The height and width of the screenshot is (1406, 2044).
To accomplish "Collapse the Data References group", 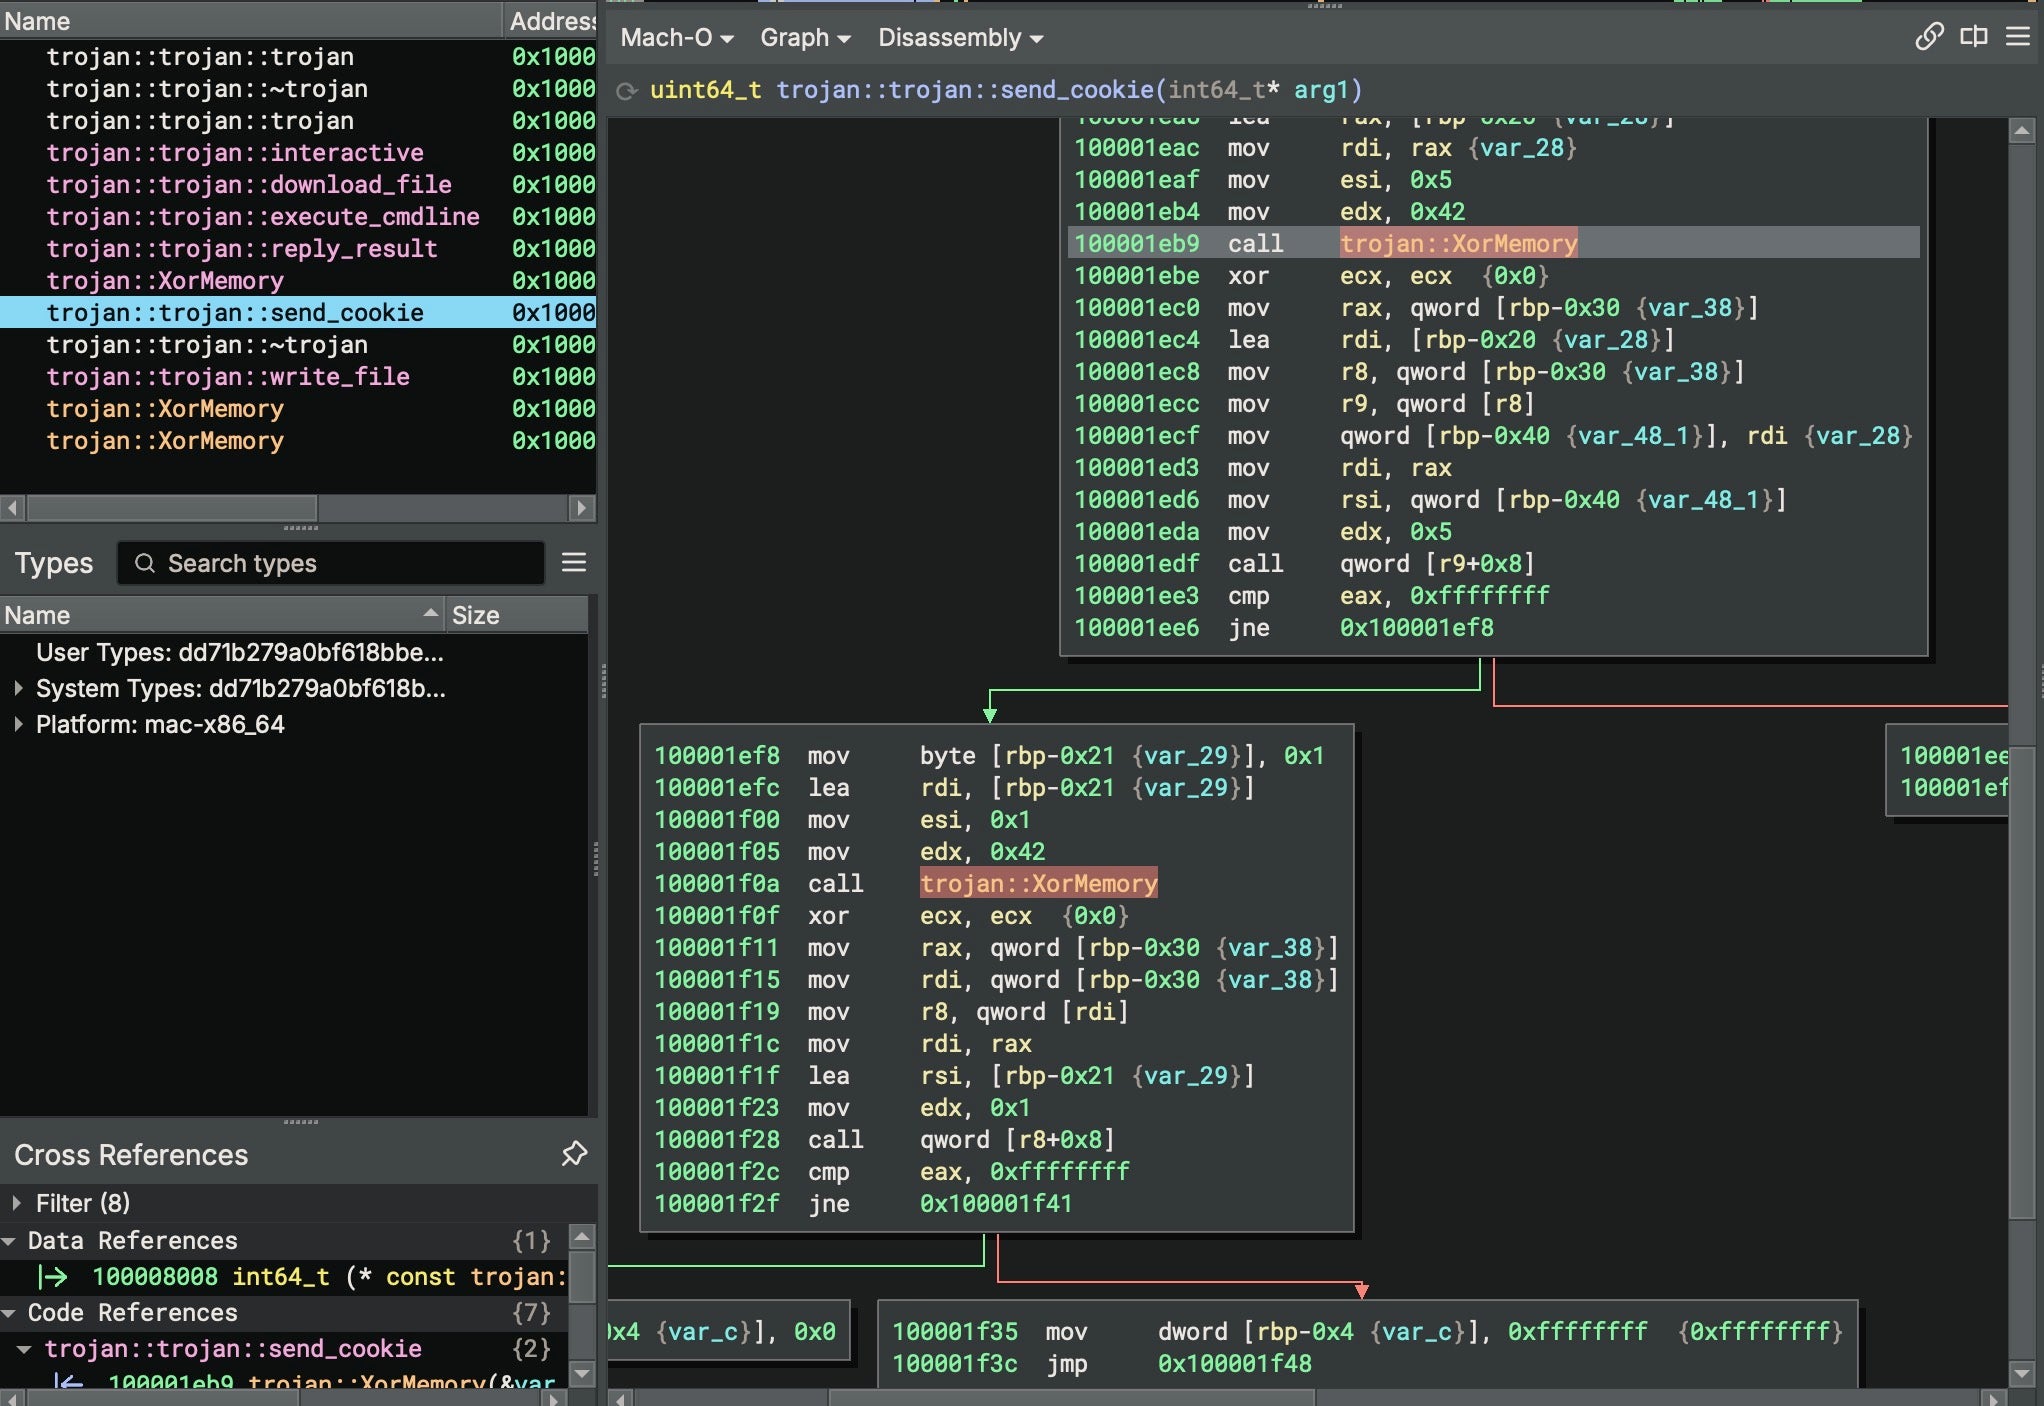I will coord(9,1241).
